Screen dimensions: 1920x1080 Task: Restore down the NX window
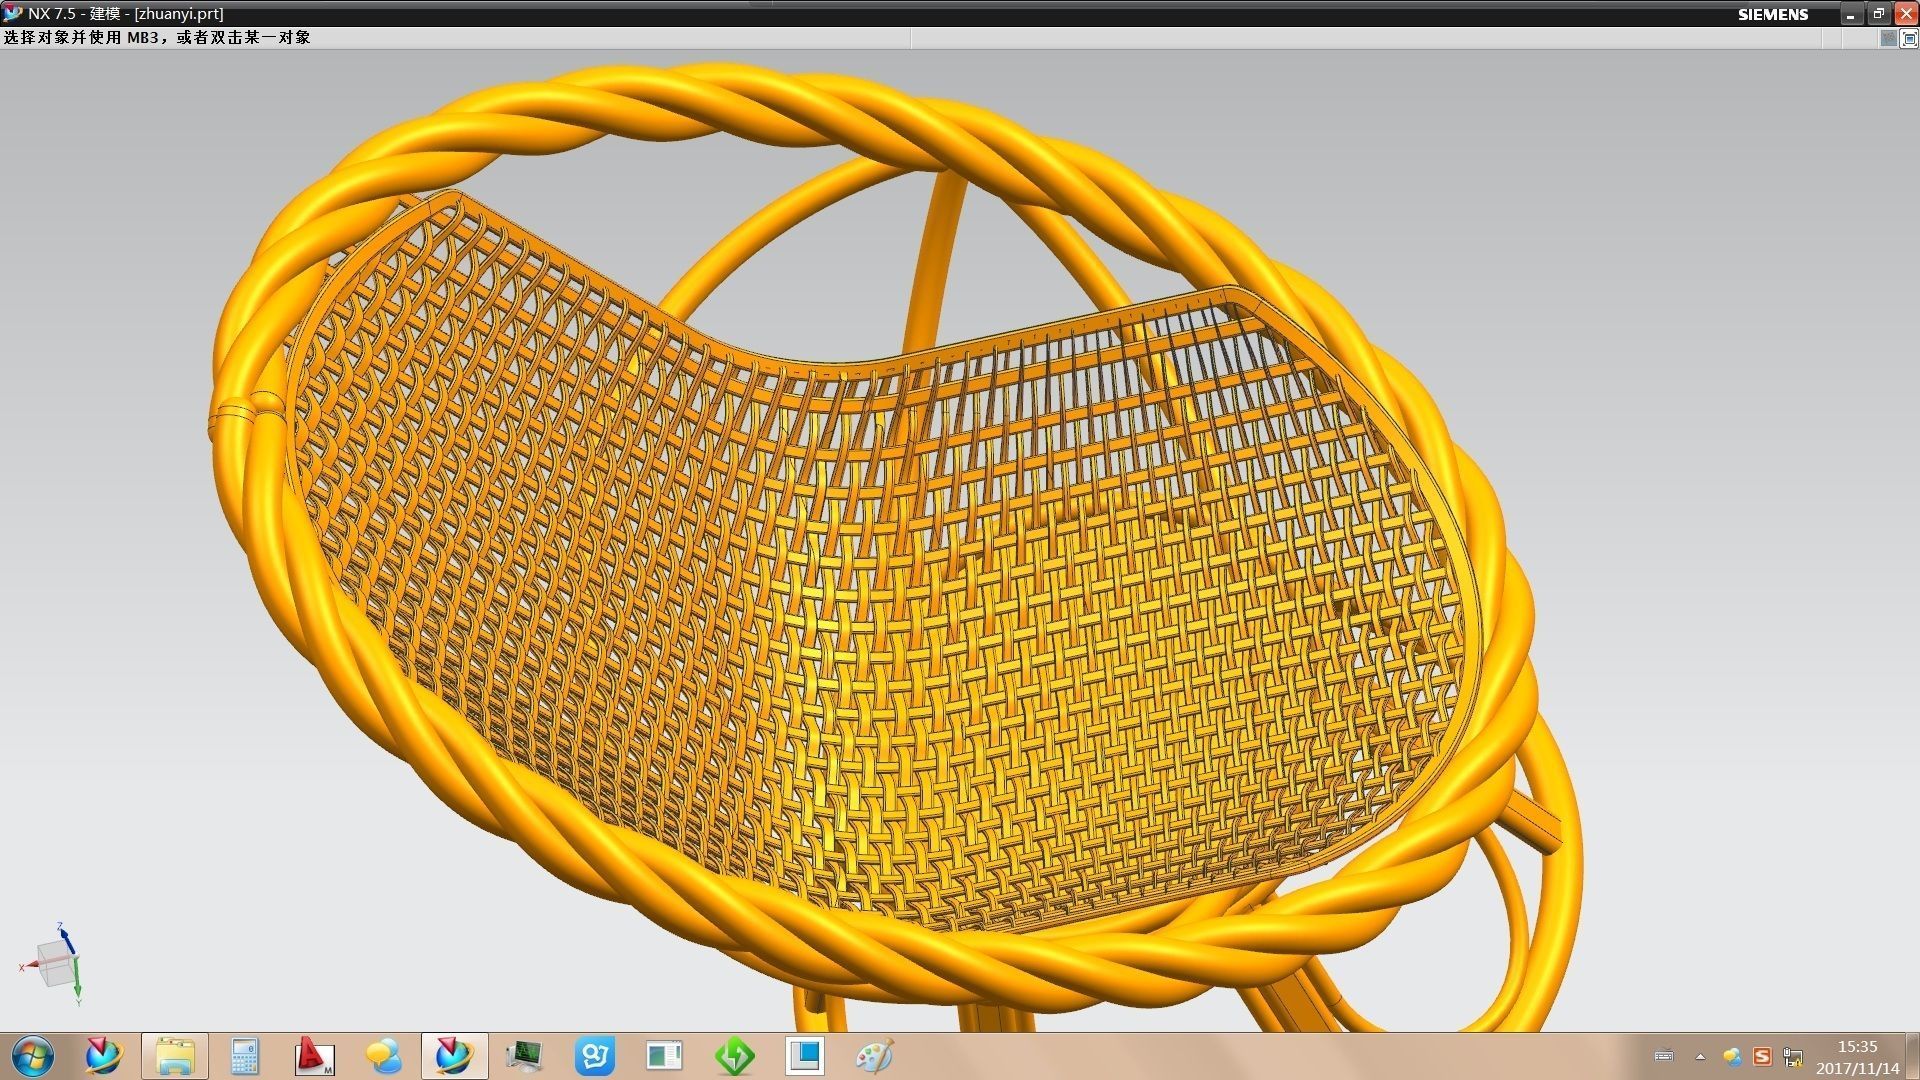pos(1878,14)
